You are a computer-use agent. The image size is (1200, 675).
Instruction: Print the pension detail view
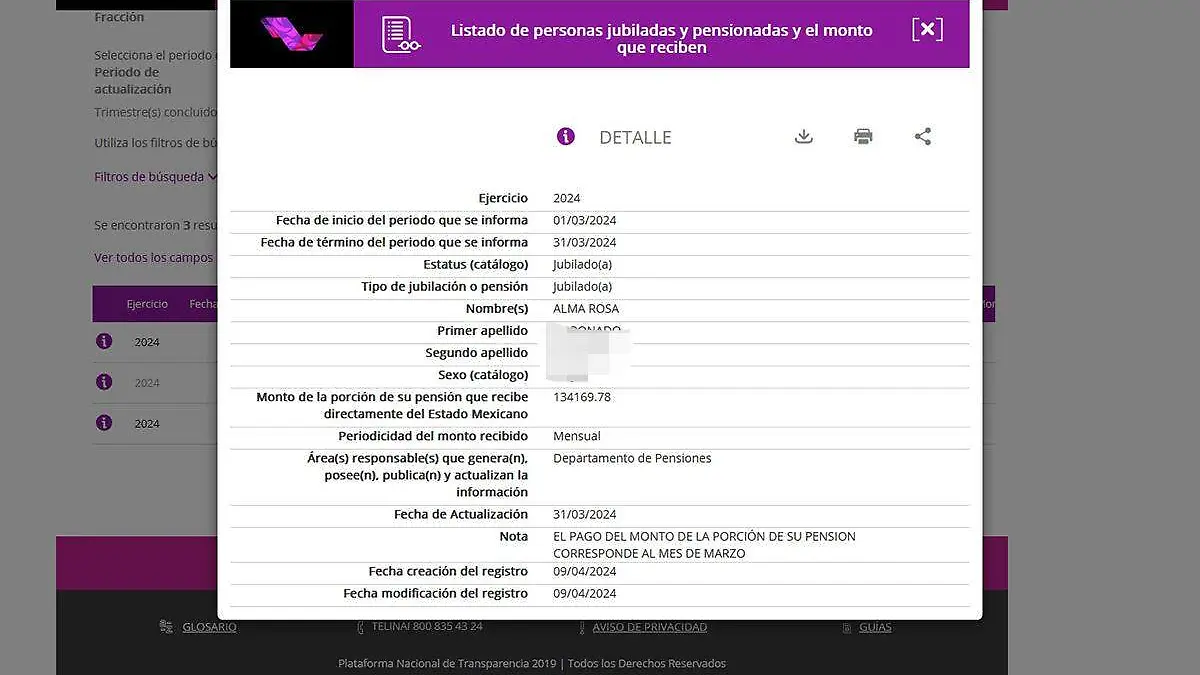[x=862, y=136]
